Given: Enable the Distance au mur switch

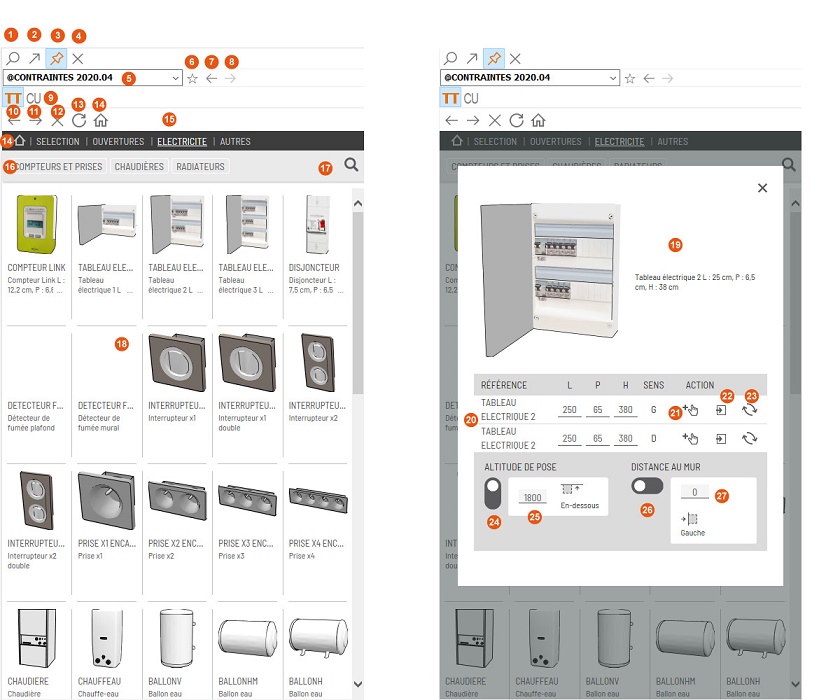Looking at the screenshot, I should pyautogui.click(x=648, y=485).
